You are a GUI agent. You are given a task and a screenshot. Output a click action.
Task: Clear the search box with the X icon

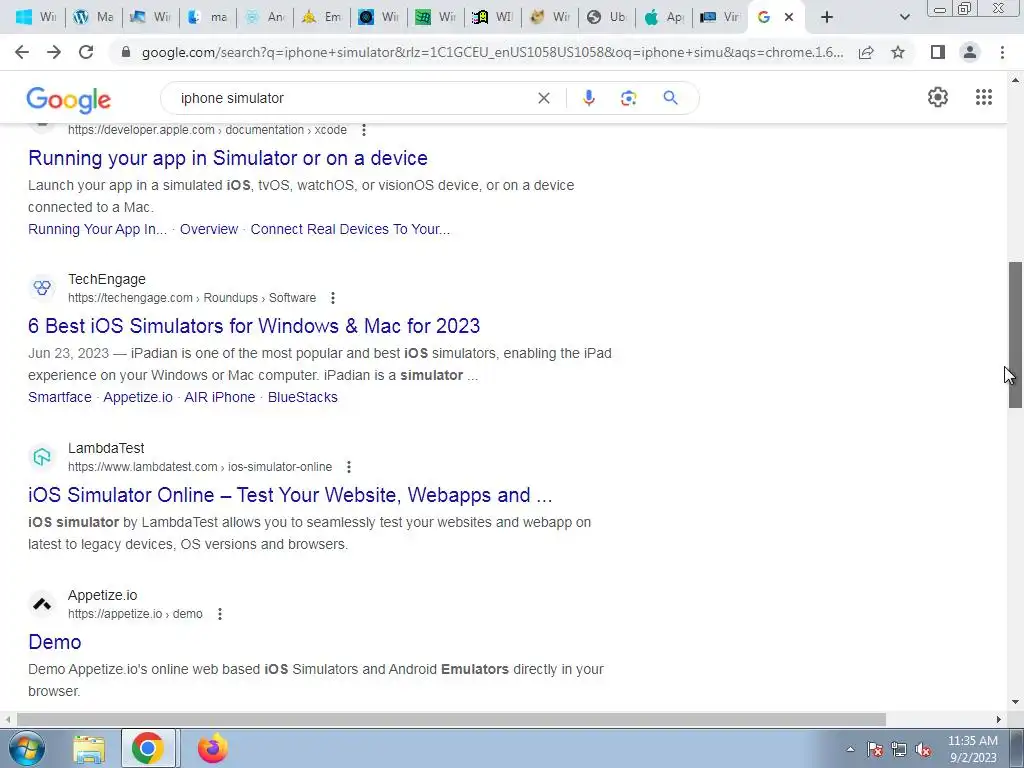543,98
